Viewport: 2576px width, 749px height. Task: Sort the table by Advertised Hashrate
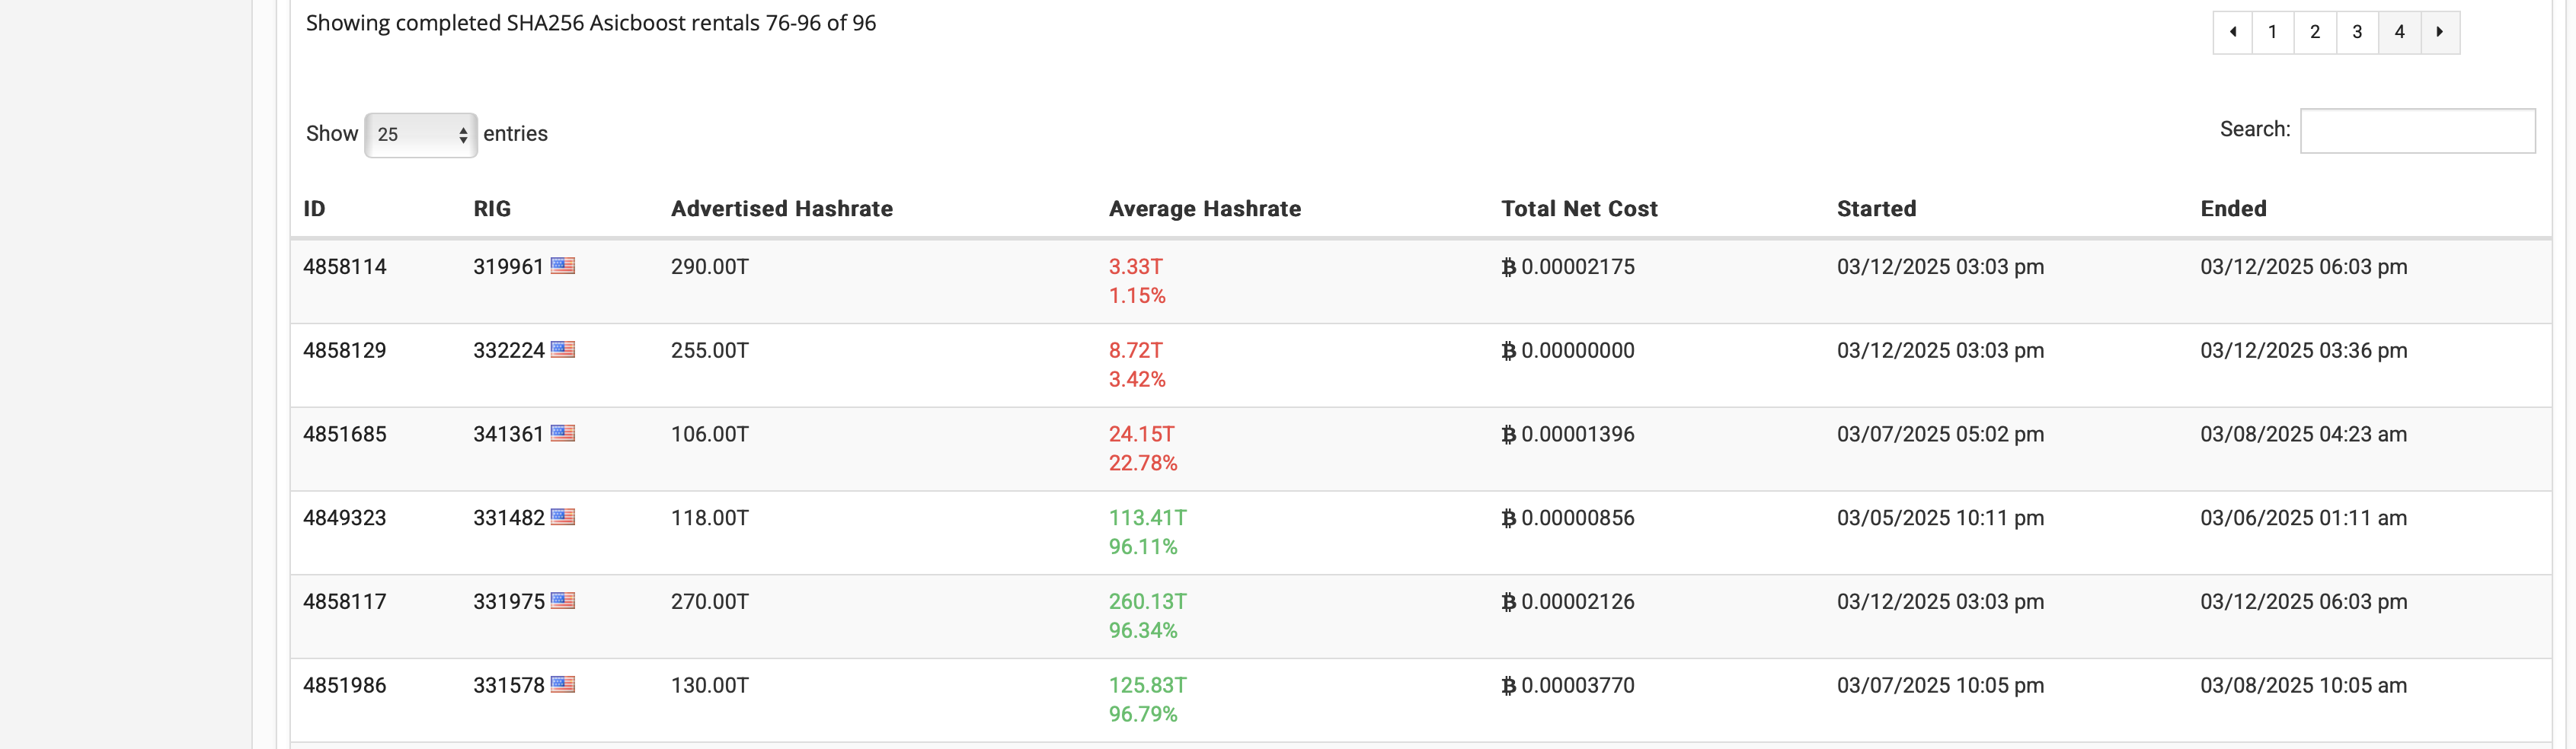pyautogui.click(x=781, y=209)
